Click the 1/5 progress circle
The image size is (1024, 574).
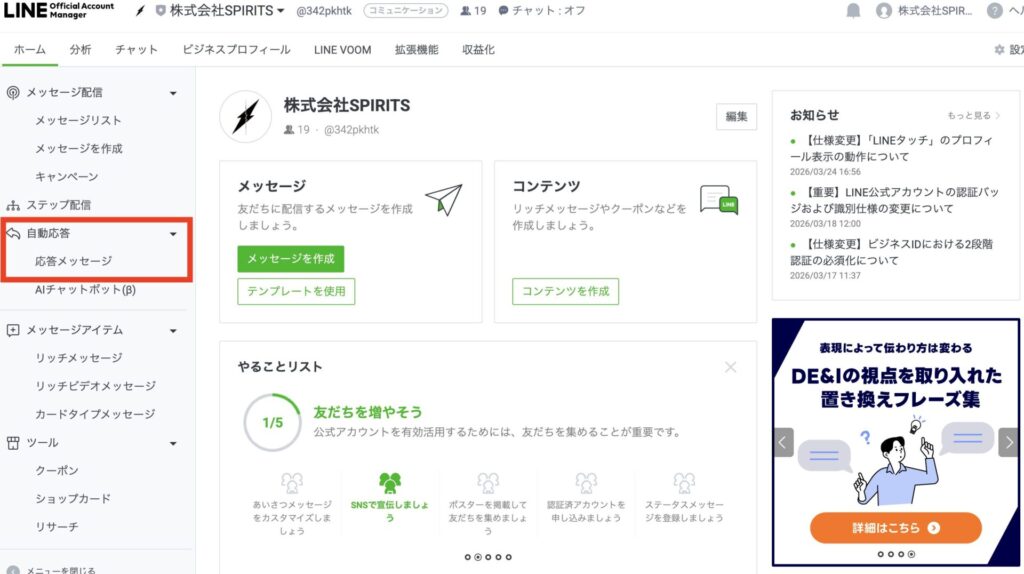pos(272,423)
